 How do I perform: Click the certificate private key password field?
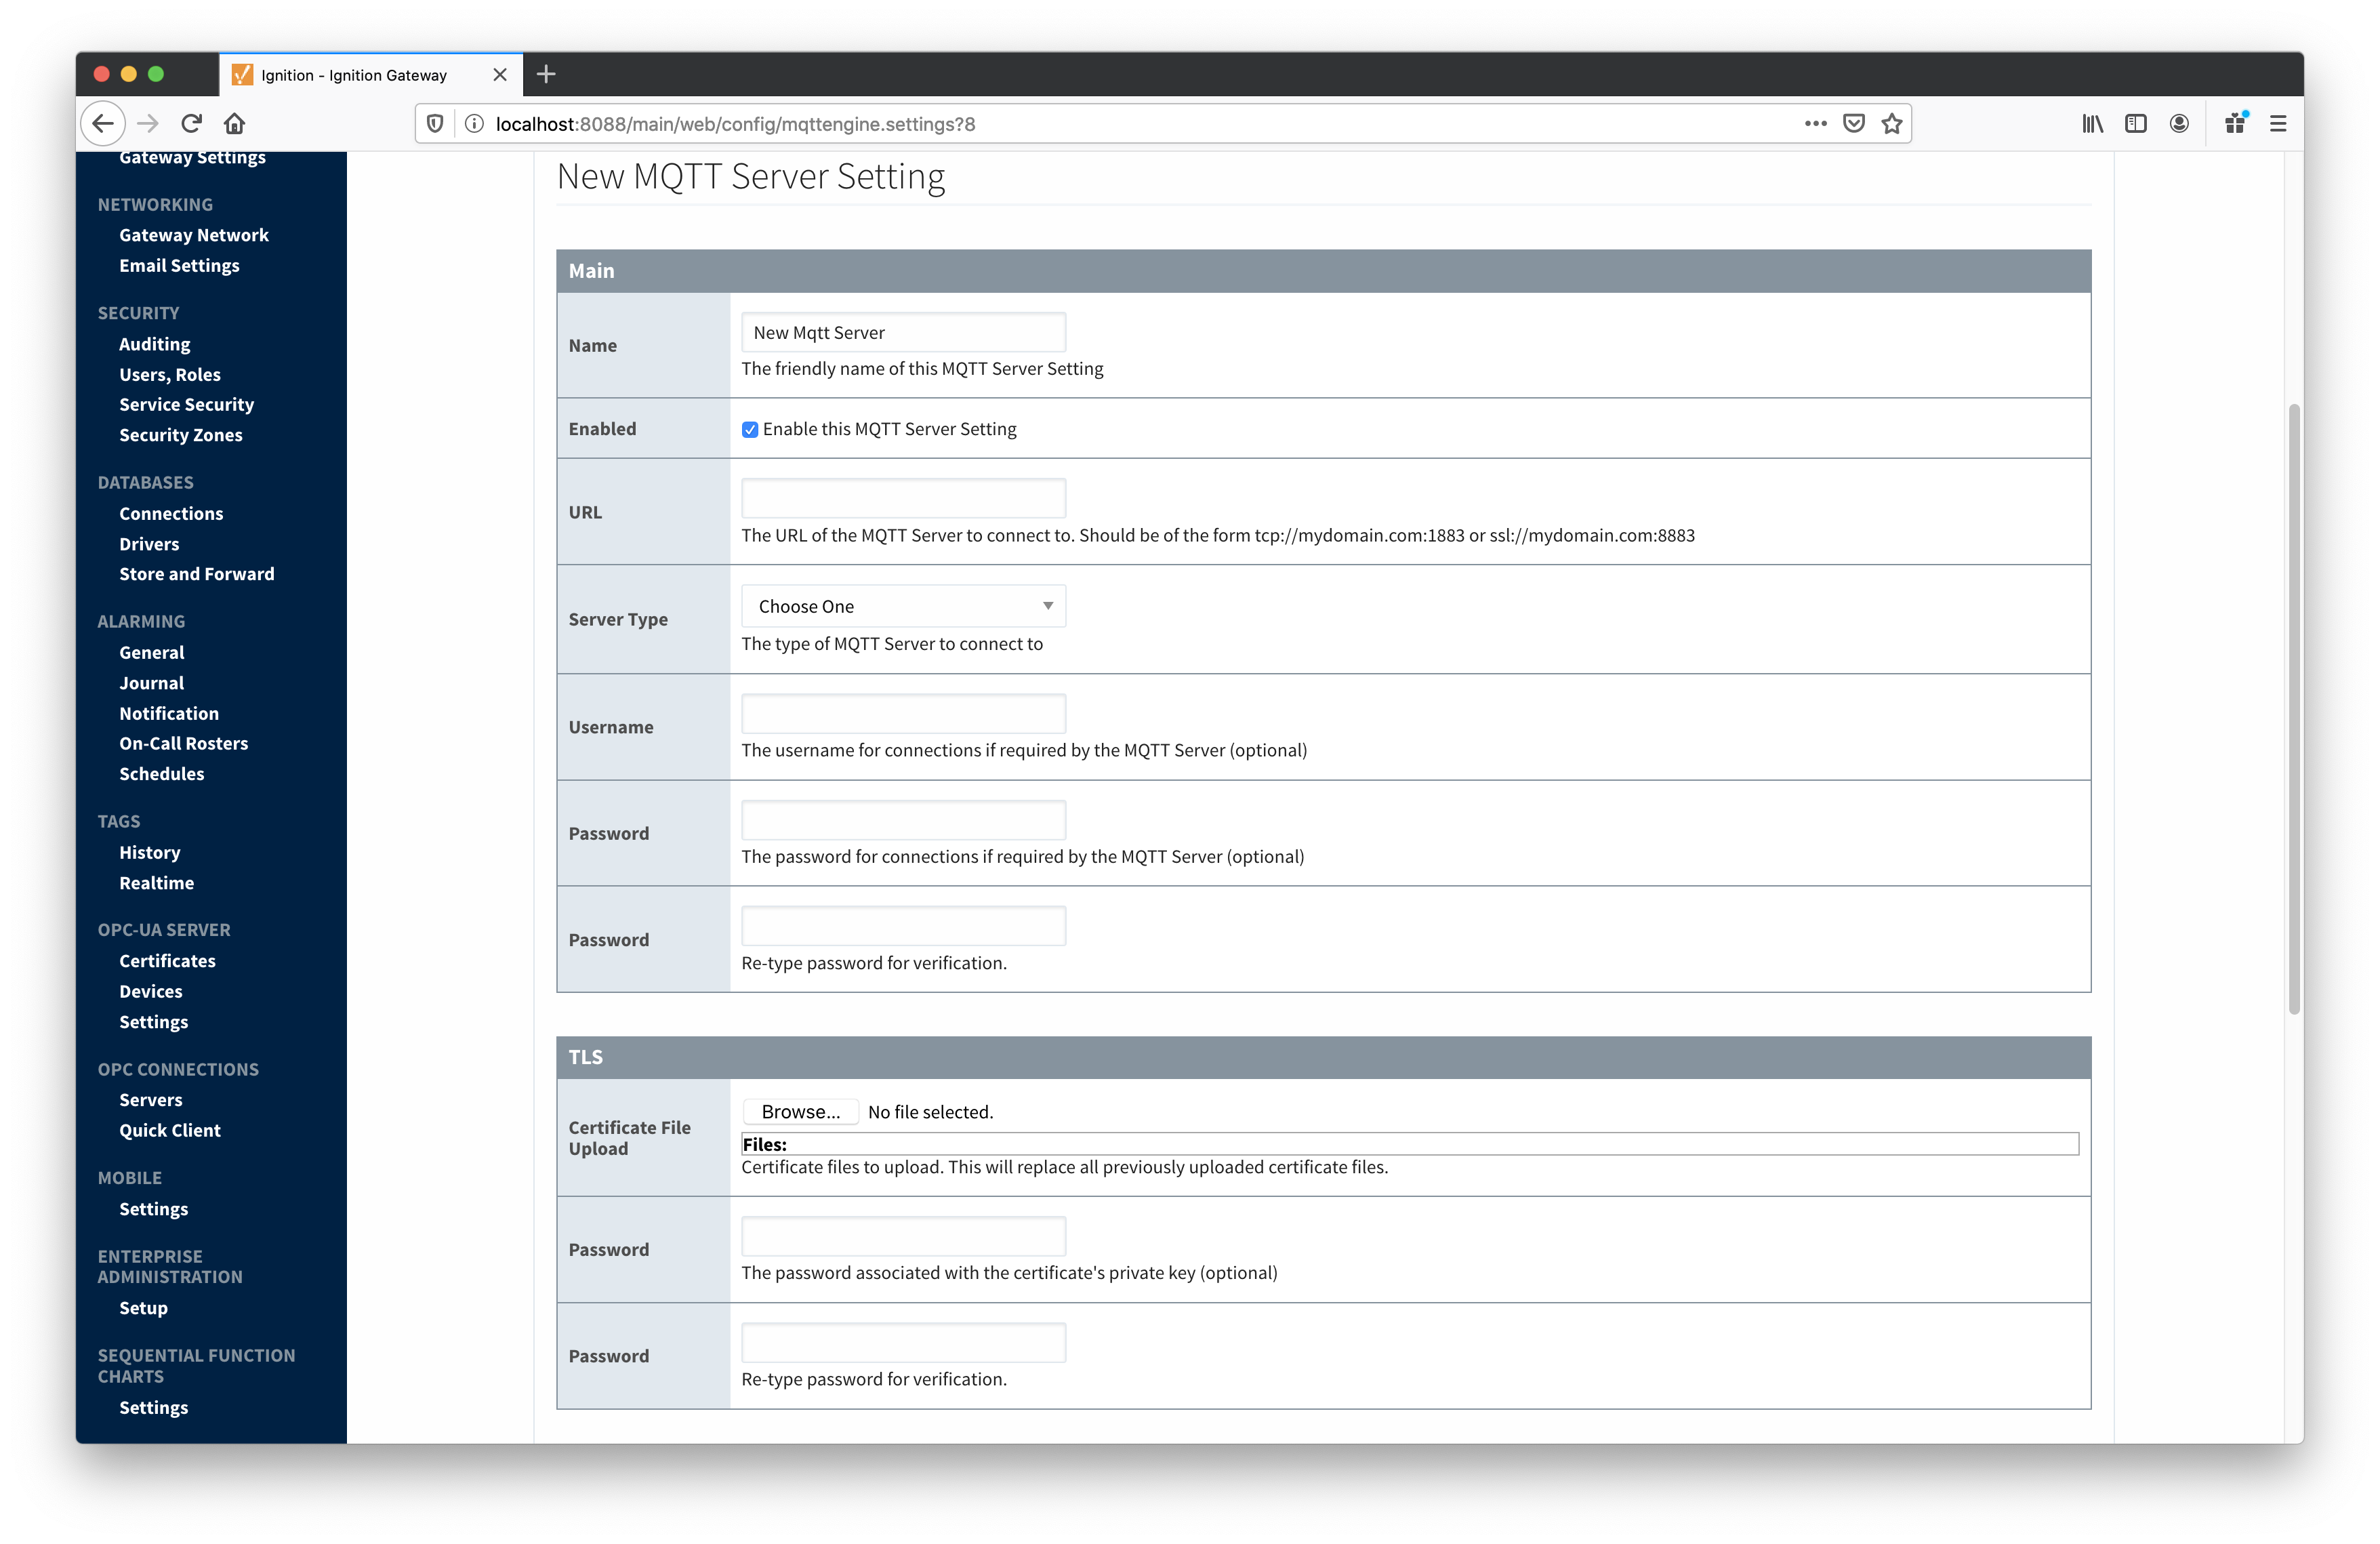coord(904,1236)
